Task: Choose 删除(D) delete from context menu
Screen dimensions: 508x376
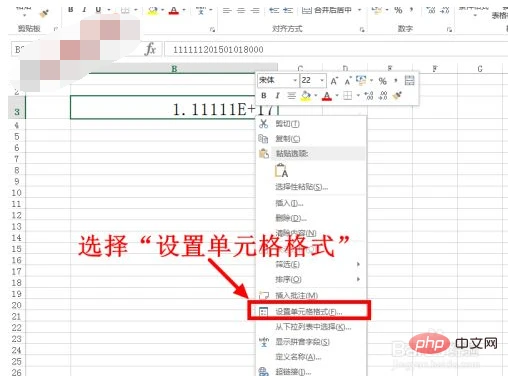Action: tap(311, 218)
